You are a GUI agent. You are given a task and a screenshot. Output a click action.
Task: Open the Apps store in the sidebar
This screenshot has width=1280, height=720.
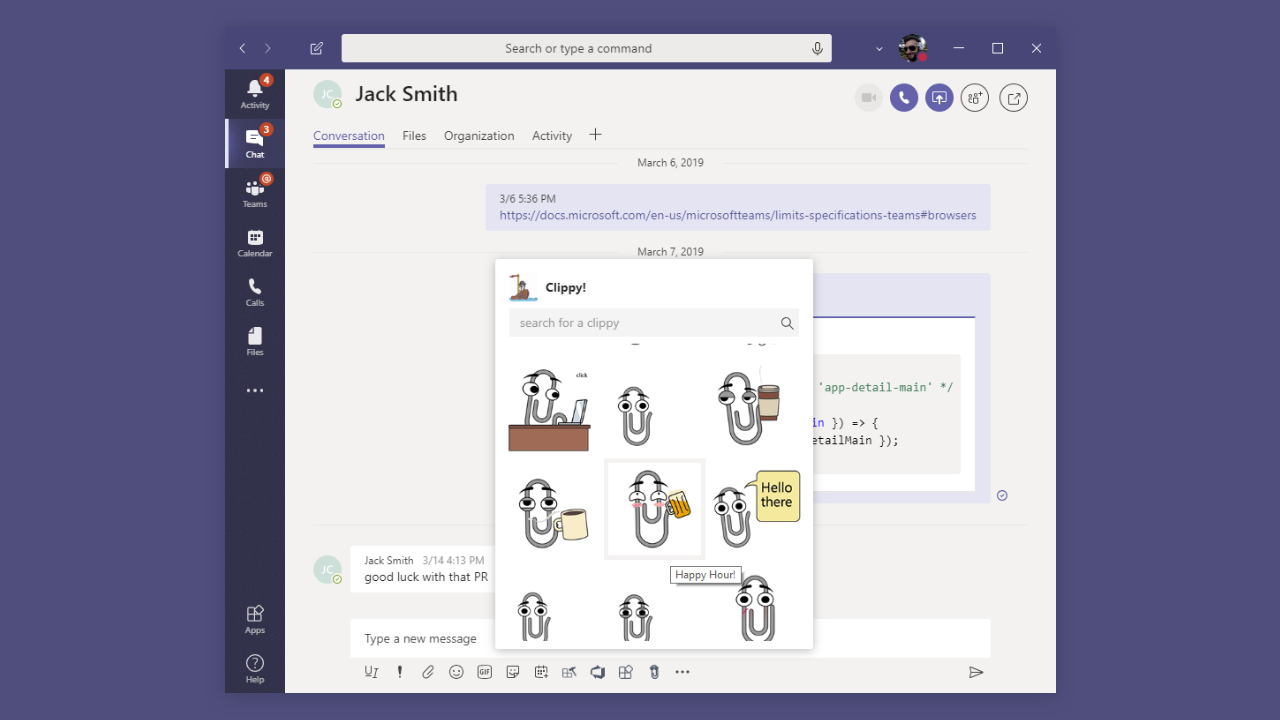(x=255, y=619)
